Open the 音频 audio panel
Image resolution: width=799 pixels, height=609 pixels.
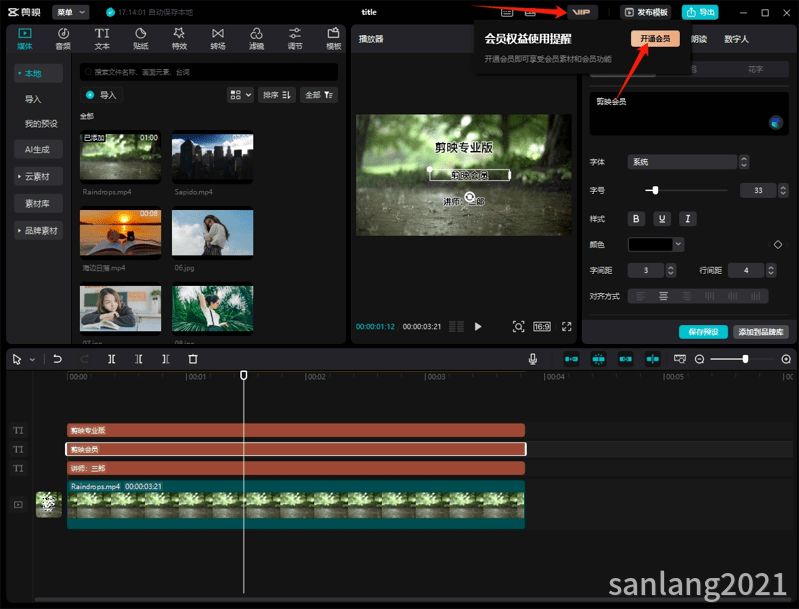[63, 39]
